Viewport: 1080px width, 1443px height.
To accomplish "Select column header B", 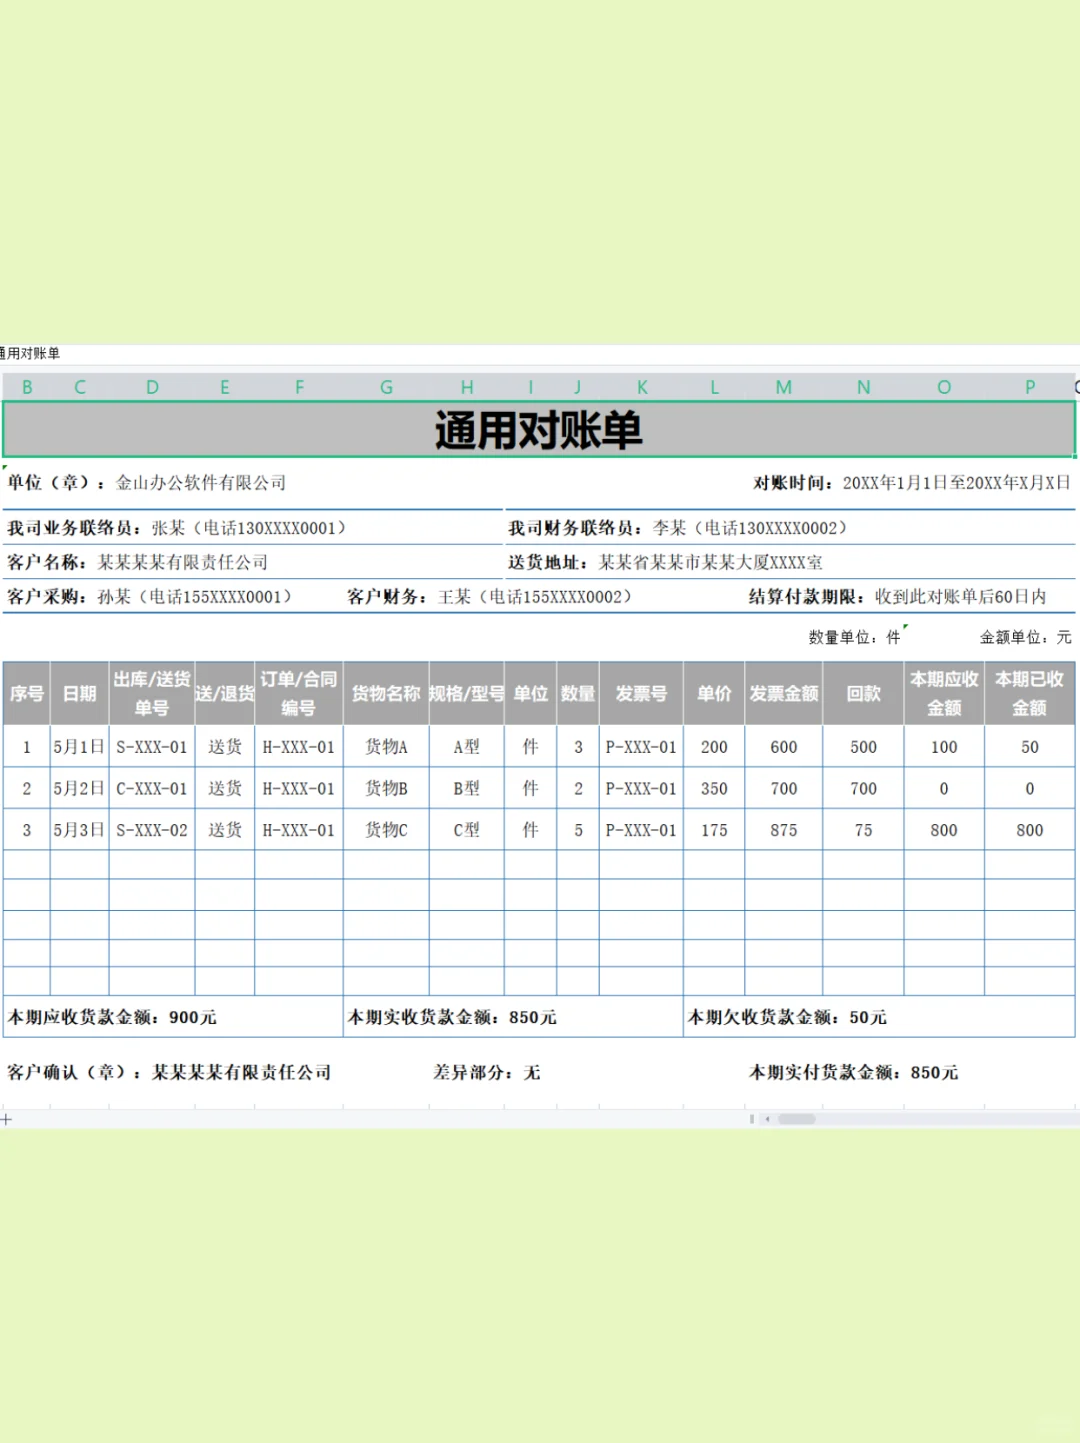I will tap(28, 388).
